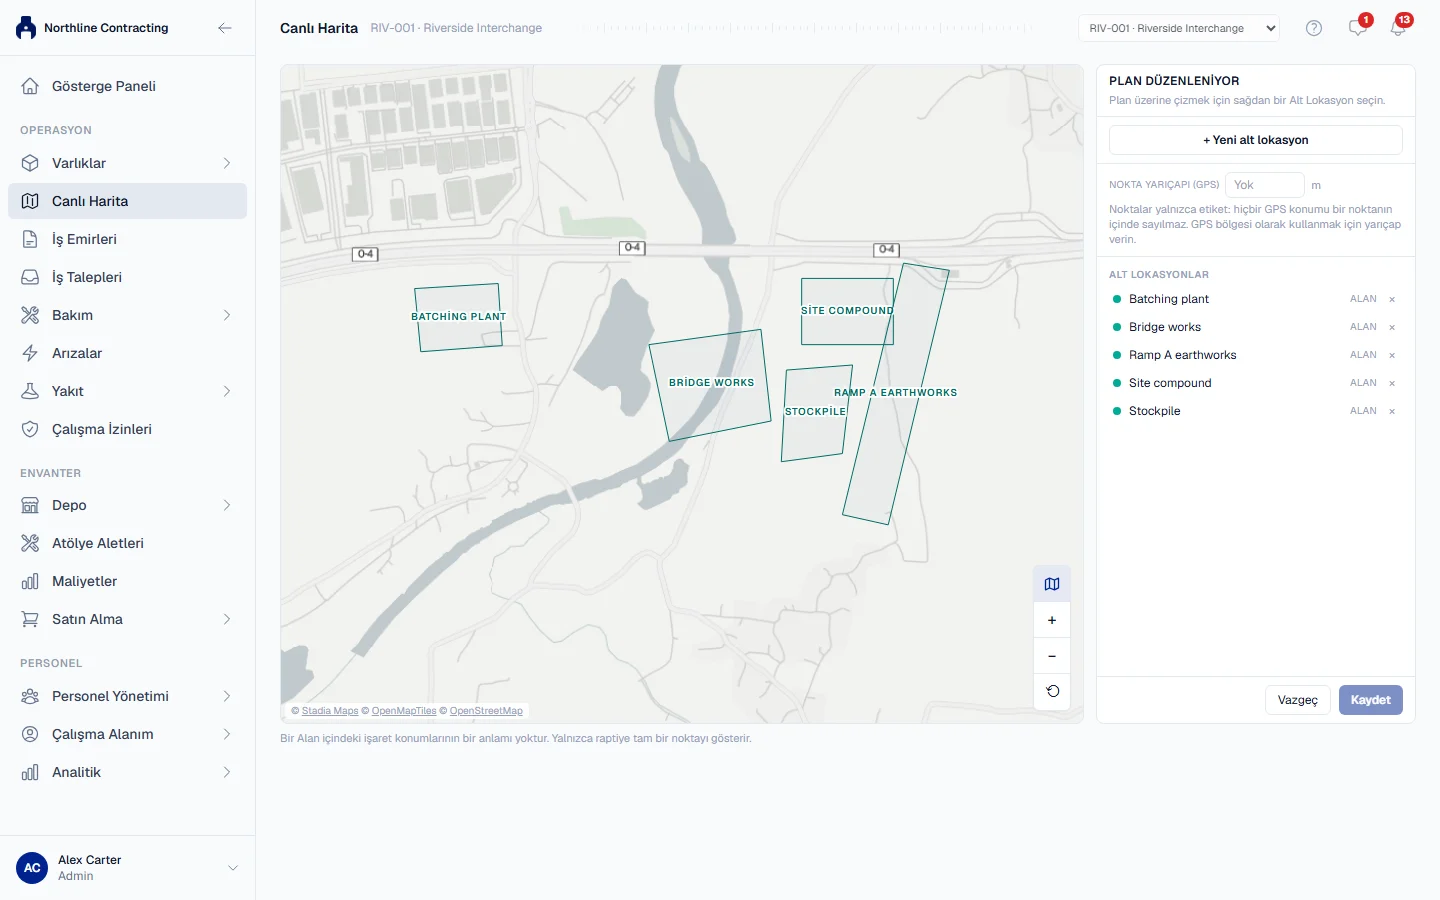Delete the Ramp A earthworks sub-location
1440x900 pixels.
coord(1392,355)
